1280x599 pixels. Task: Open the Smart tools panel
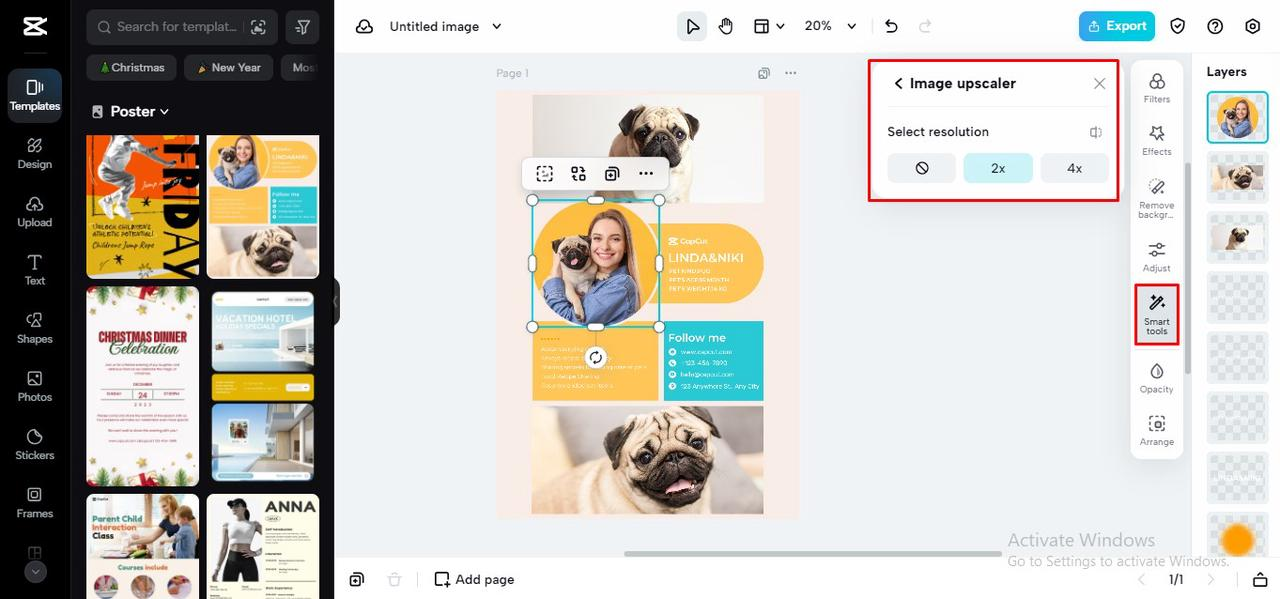[x=1157, y=315]
